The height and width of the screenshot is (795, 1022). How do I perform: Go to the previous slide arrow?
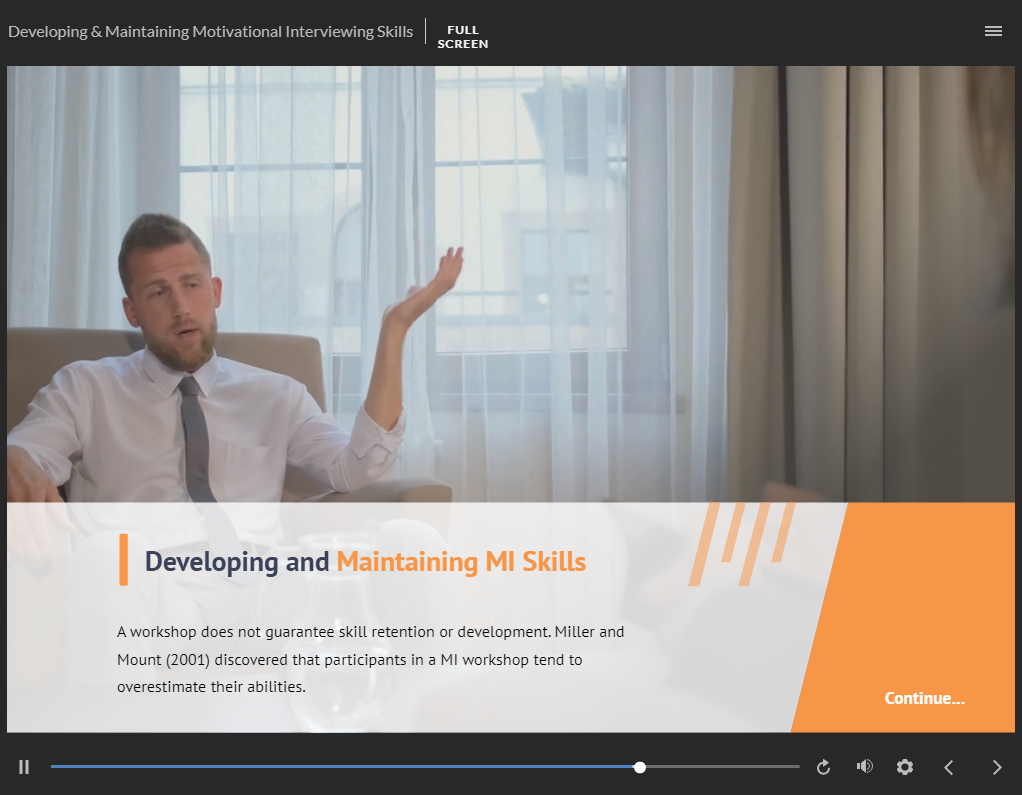click(x=949, y=767)
